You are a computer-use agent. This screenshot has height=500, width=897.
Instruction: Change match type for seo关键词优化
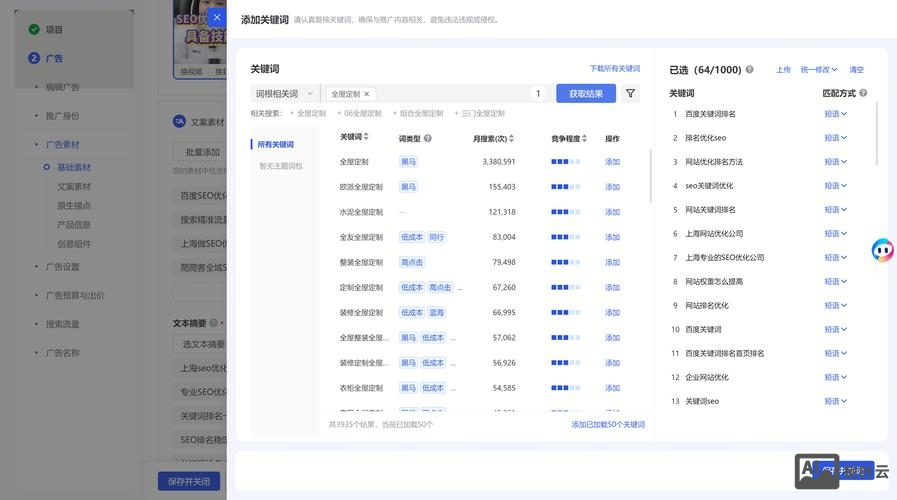[835, 186]
